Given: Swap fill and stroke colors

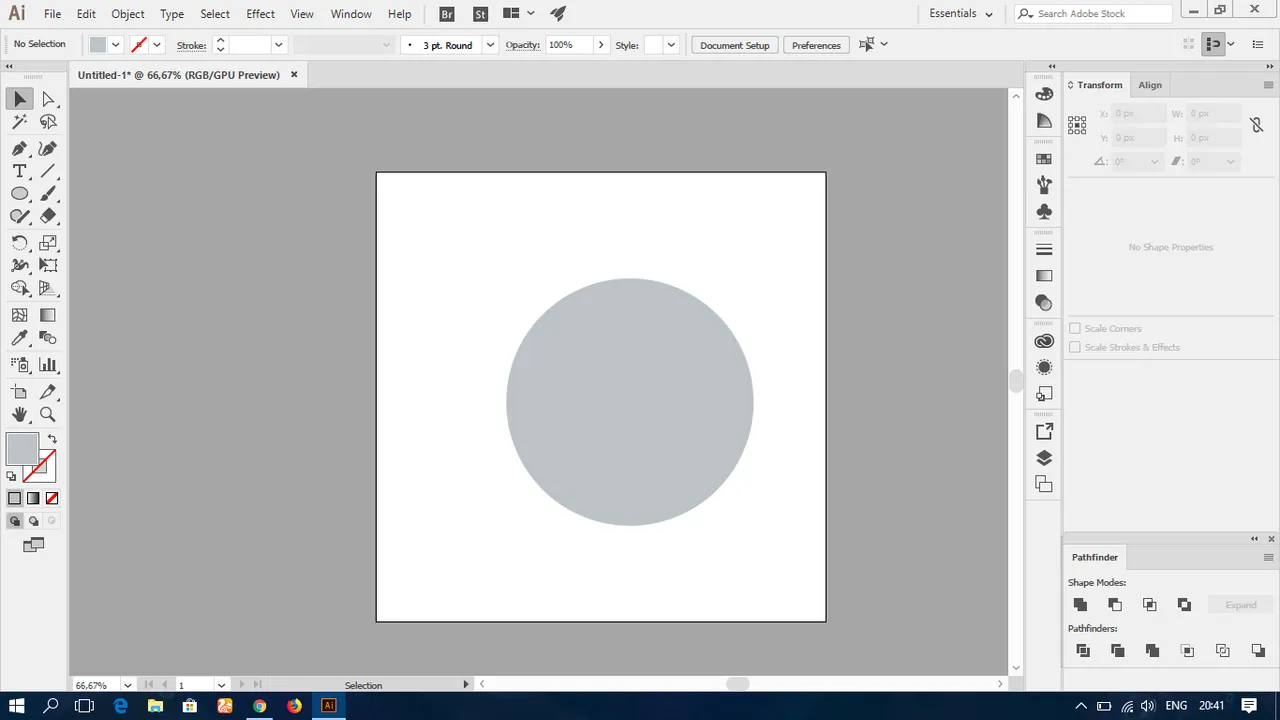Looking at the screenshot, I should (52, 439).
